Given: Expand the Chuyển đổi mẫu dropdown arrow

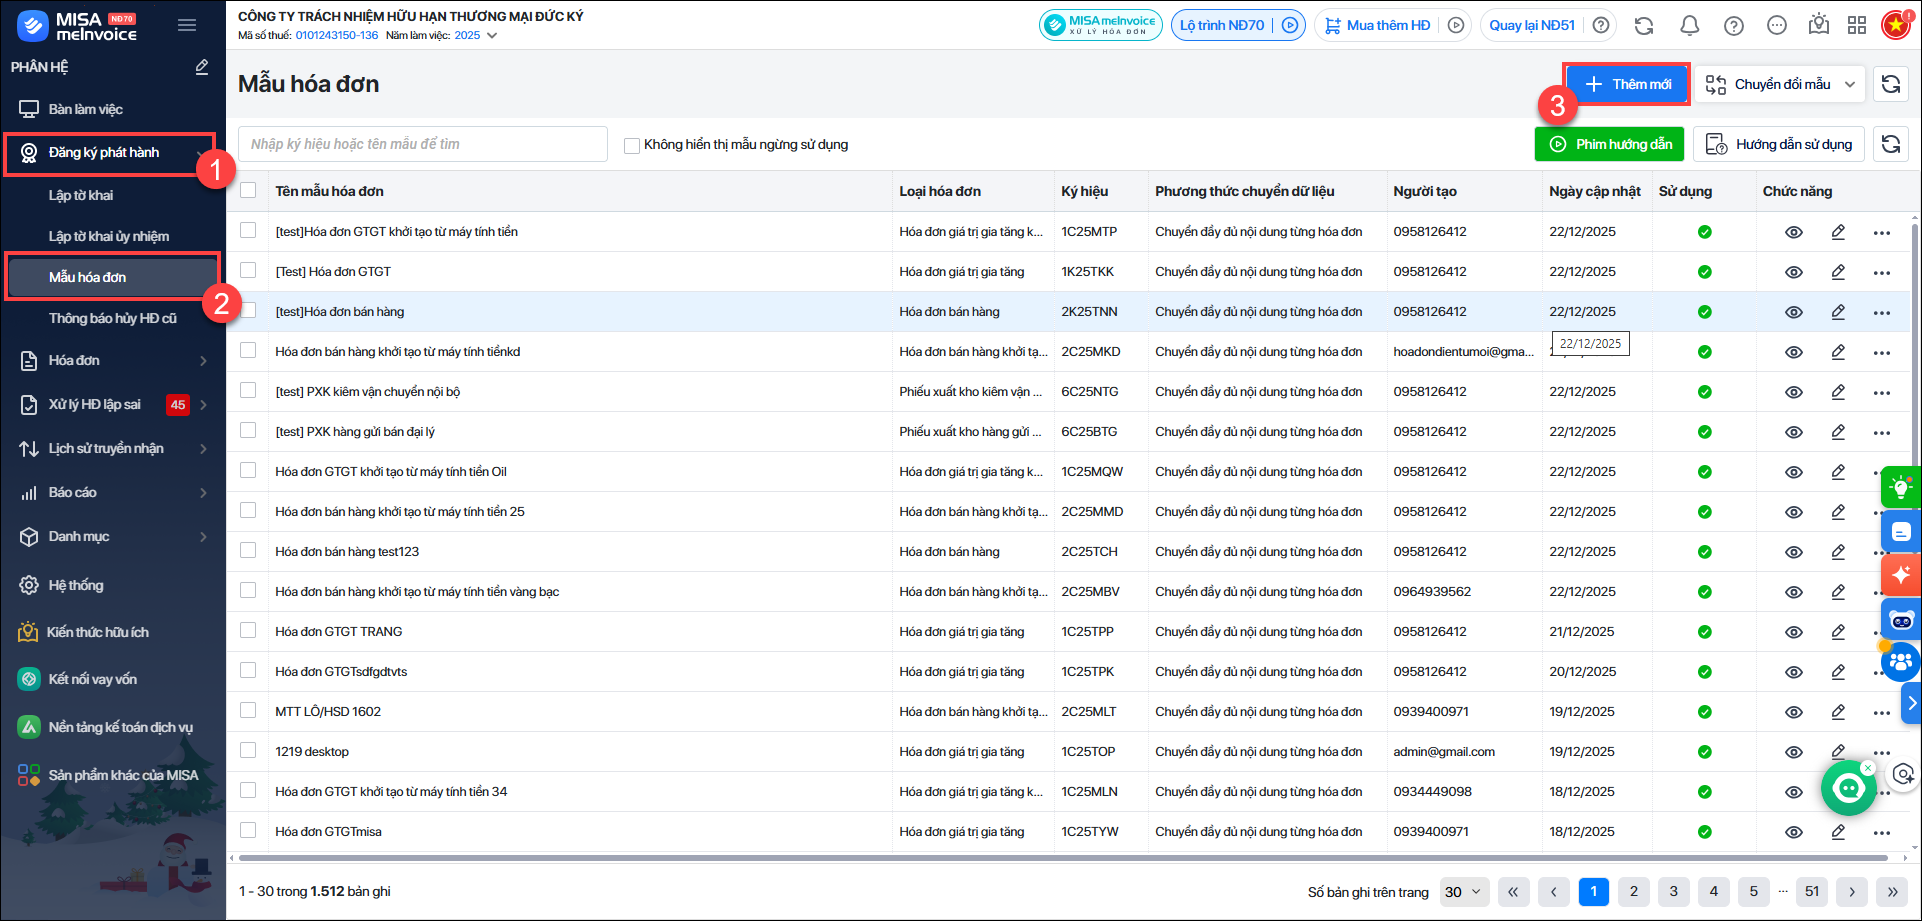Looking at the screenshot, I should click(x=1850, y=85).
